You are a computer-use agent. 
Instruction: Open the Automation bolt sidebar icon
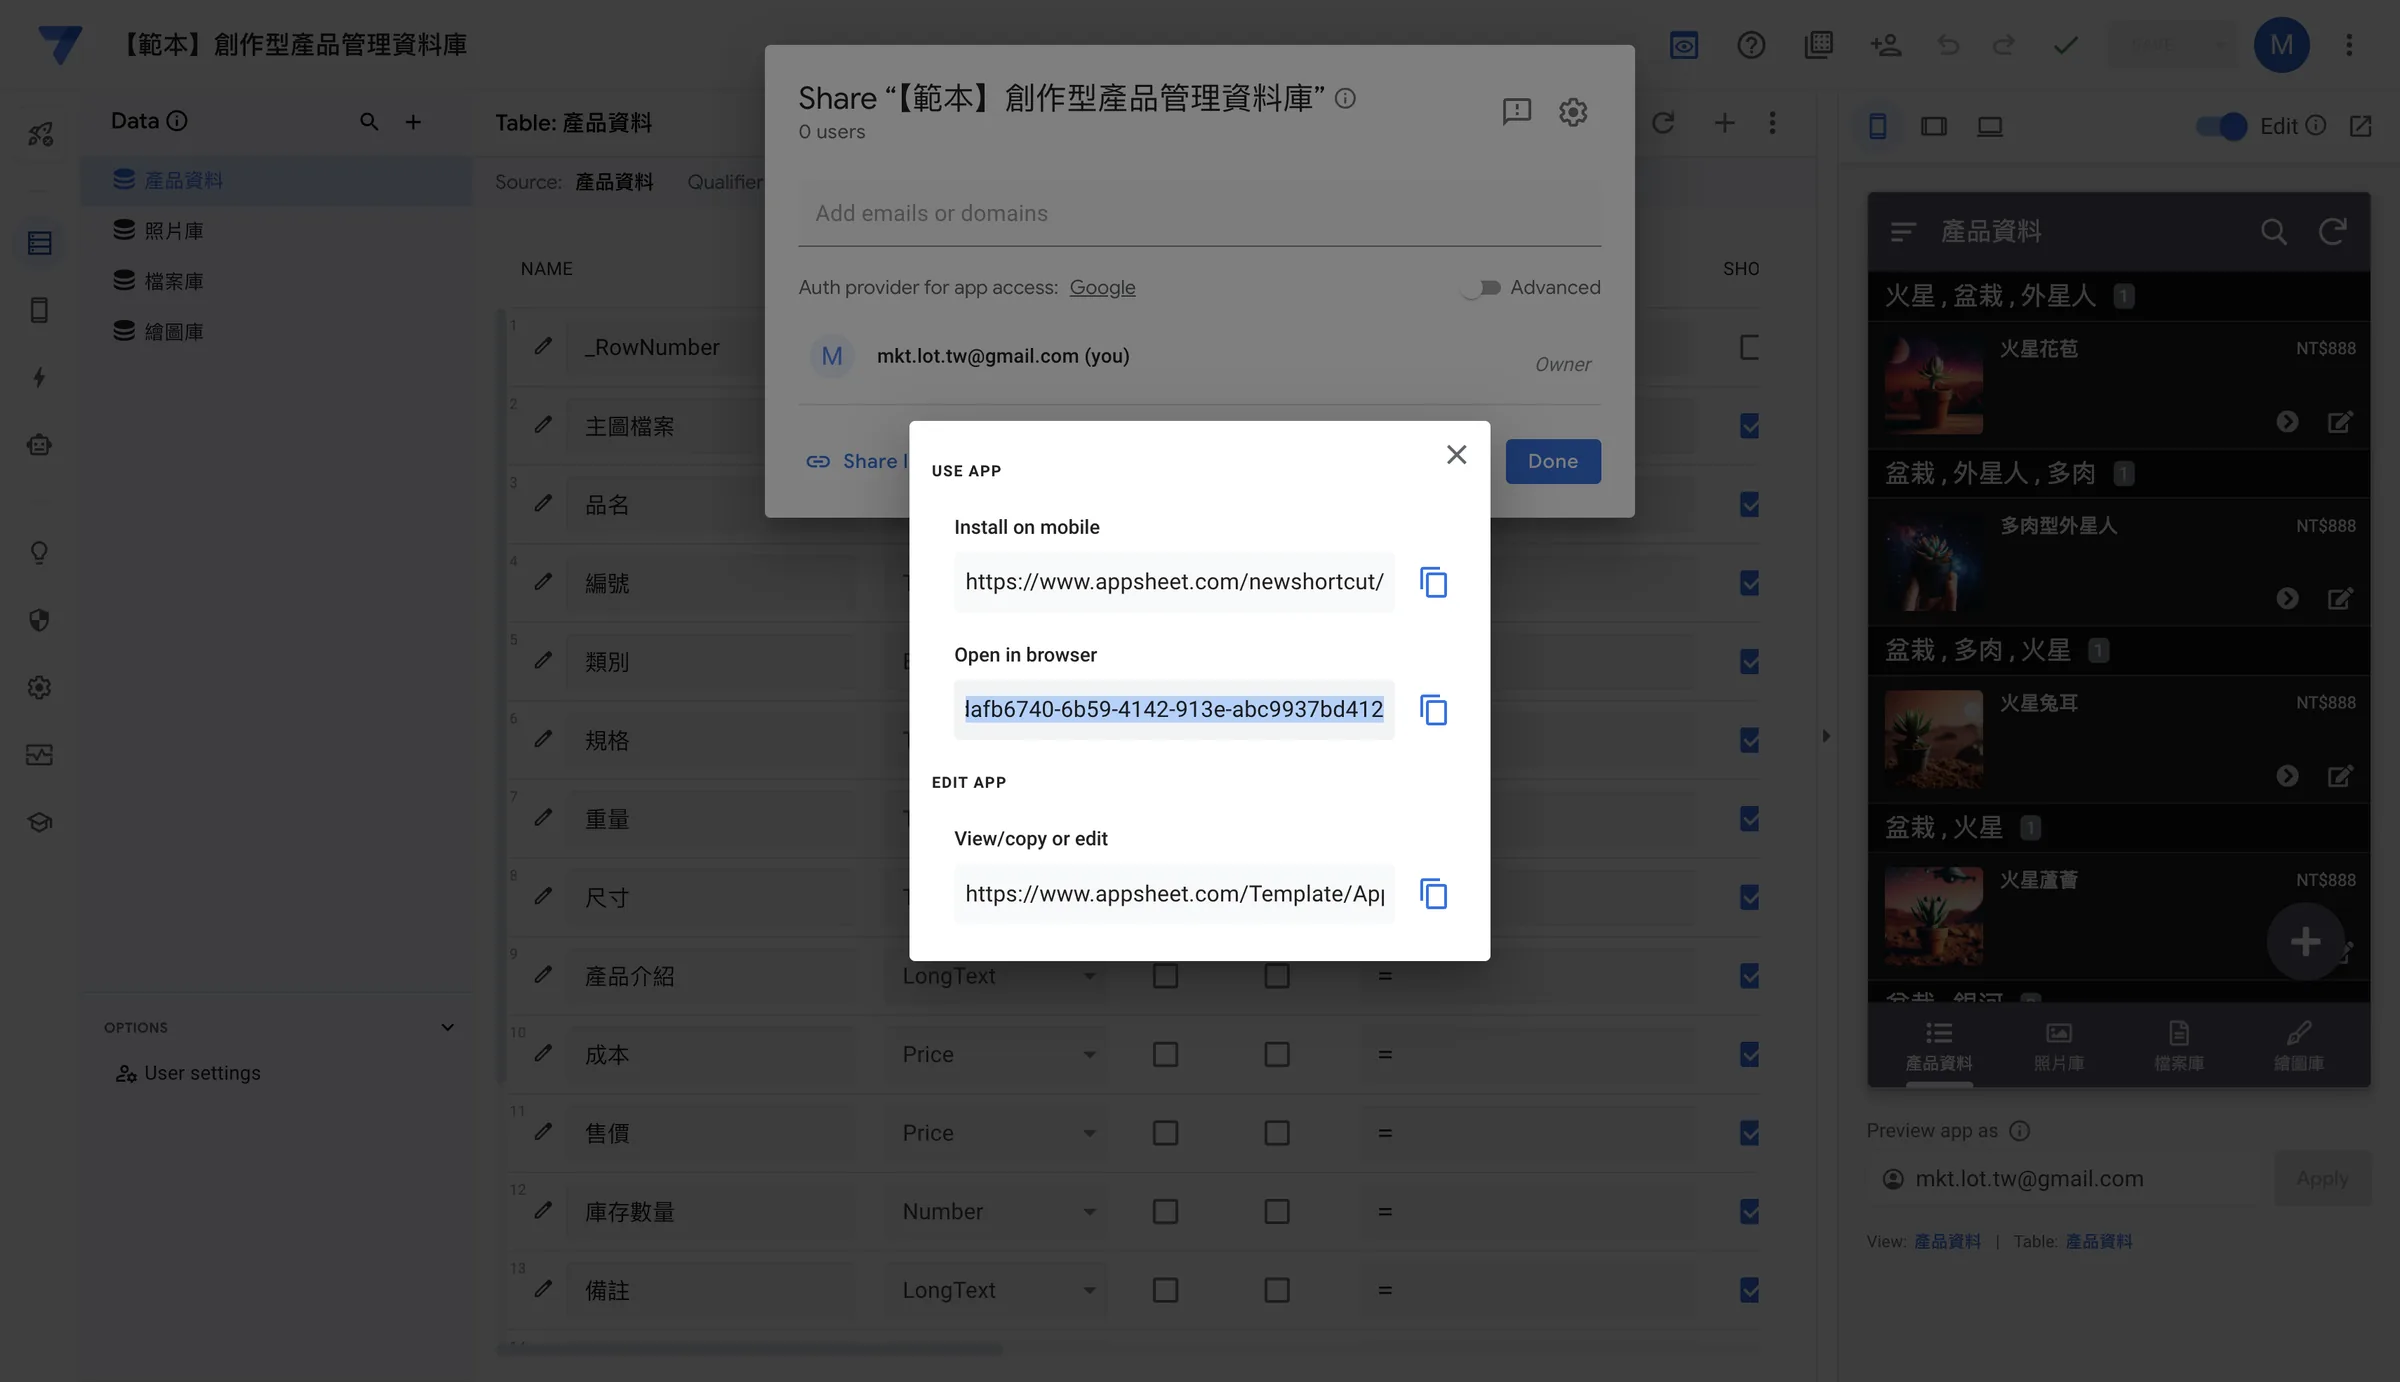[39, 377]
